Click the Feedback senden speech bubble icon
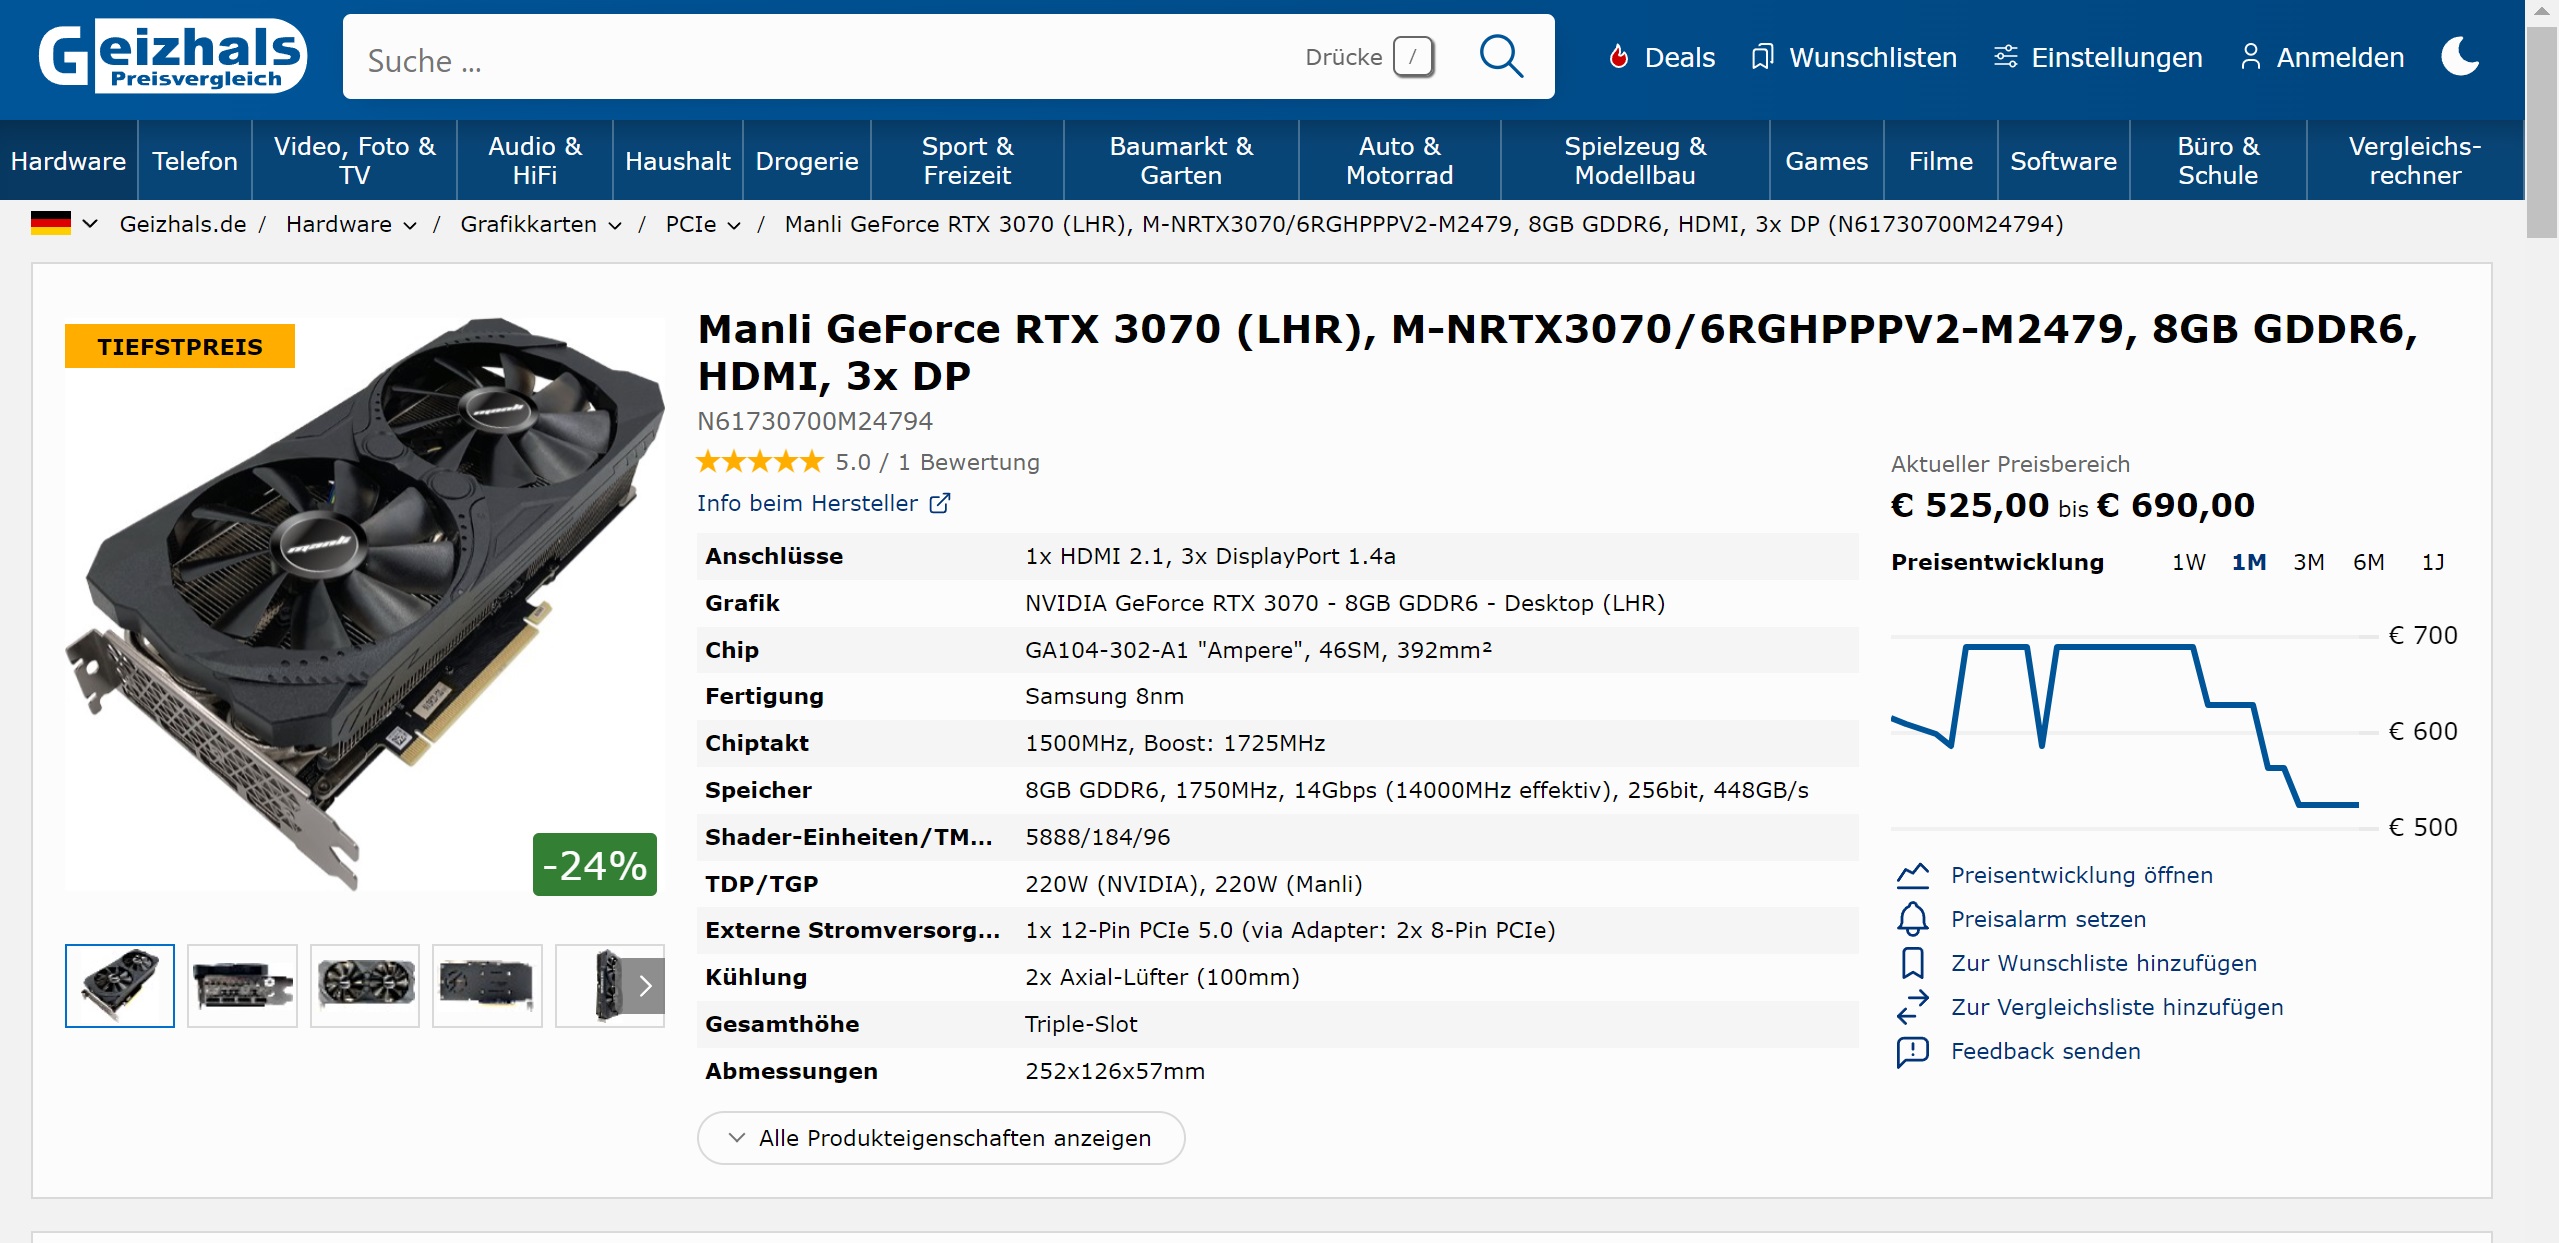Image resolution: width=2559 pixels, height=1243 pixels. 1912,1051
